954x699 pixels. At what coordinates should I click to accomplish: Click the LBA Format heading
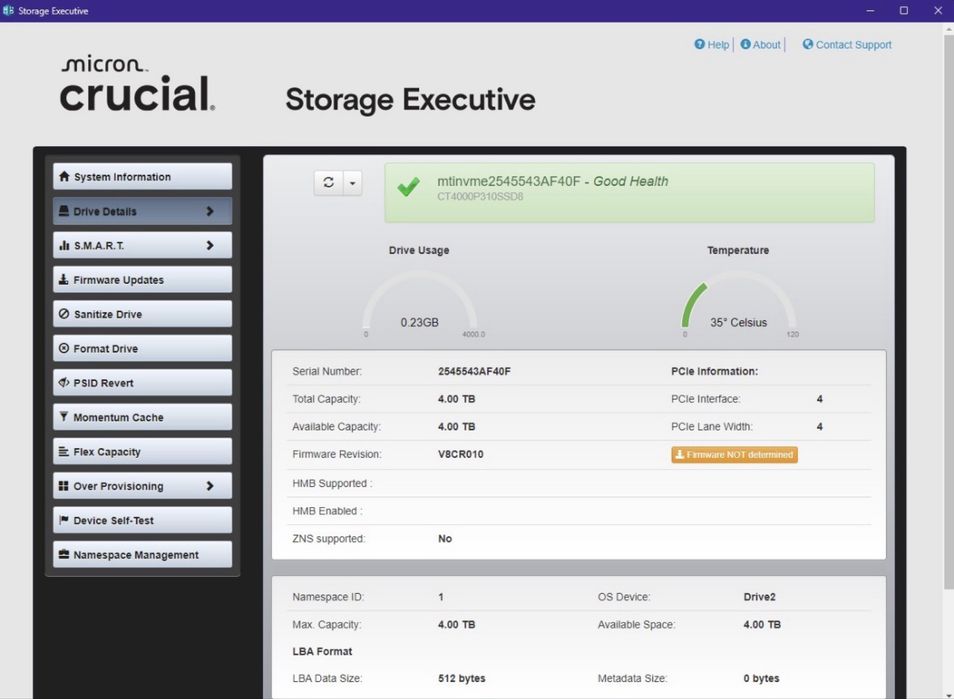(x=322, y=651)
